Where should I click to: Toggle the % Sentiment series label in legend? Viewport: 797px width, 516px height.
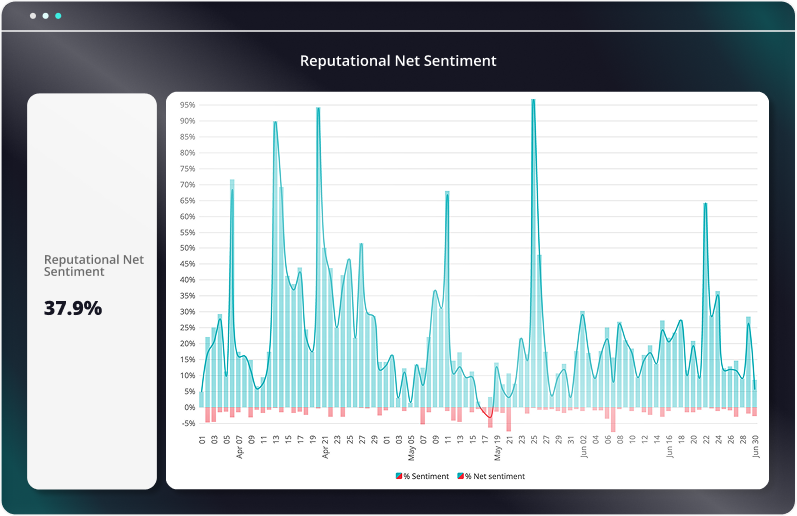click(426, 477)
